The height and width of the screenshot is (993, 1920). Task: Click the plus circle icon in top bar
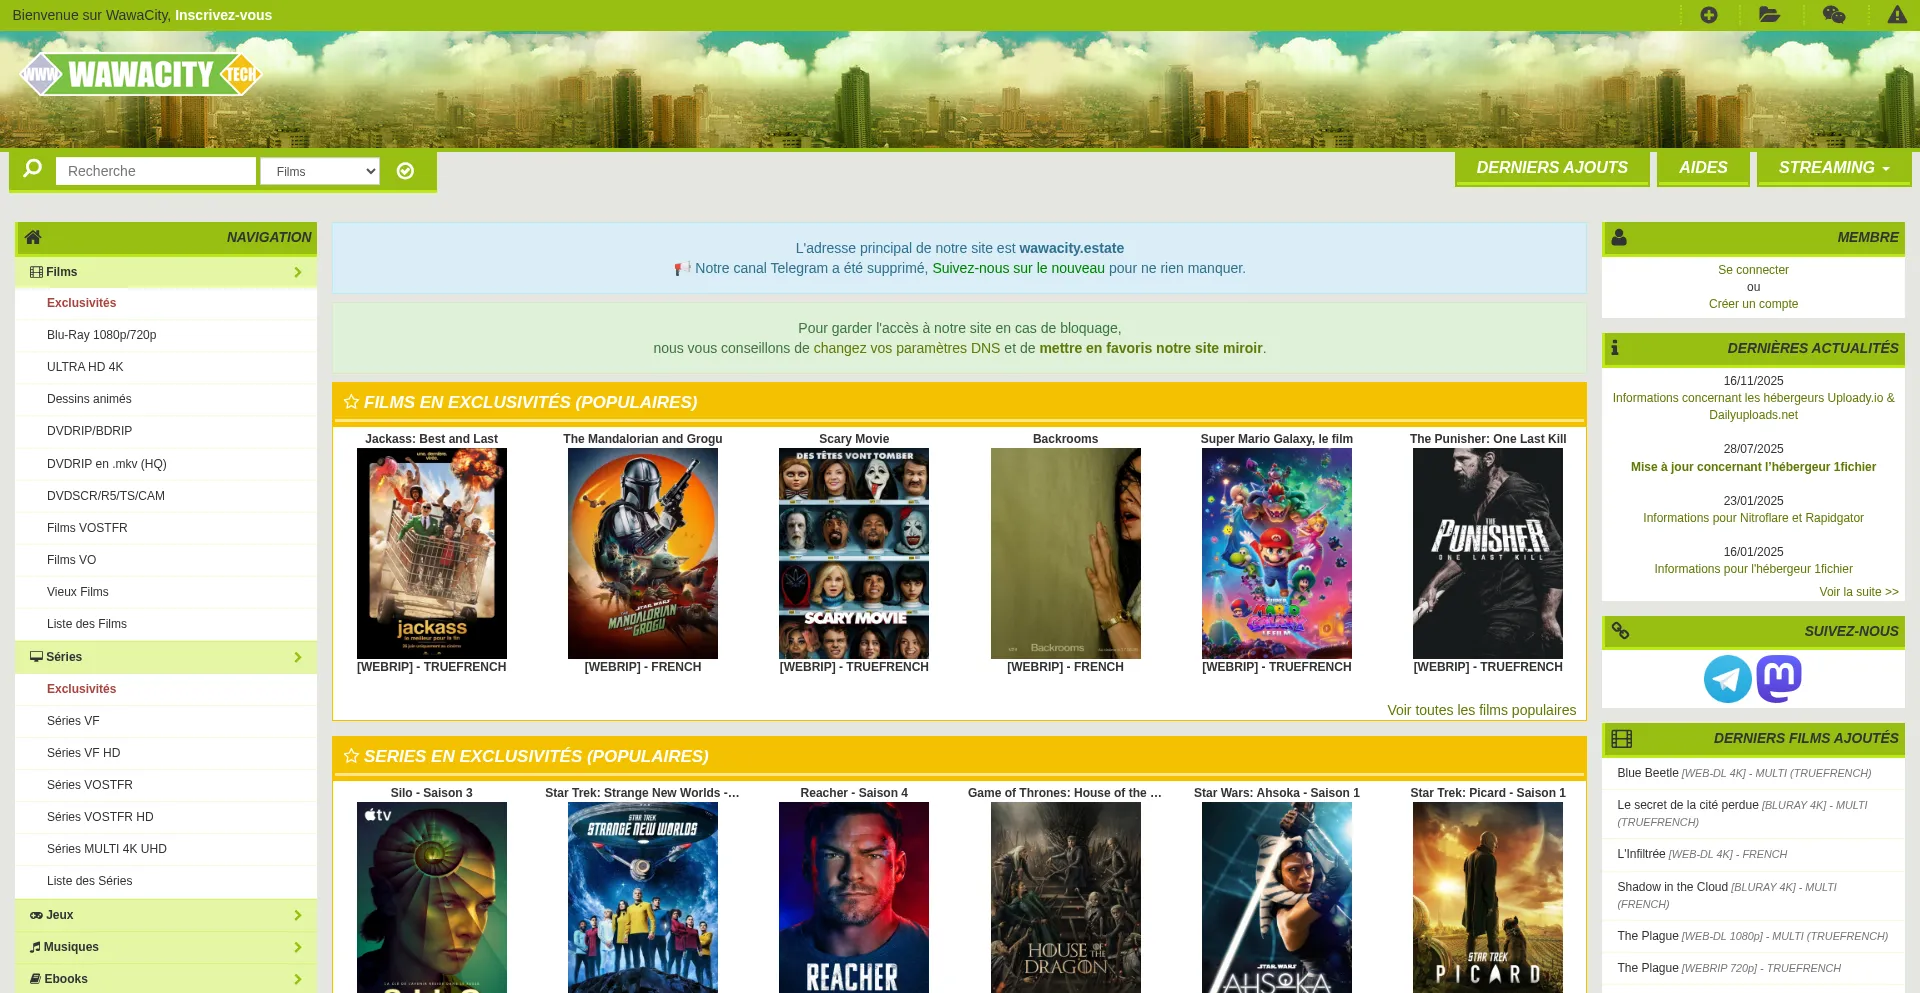1709,15
